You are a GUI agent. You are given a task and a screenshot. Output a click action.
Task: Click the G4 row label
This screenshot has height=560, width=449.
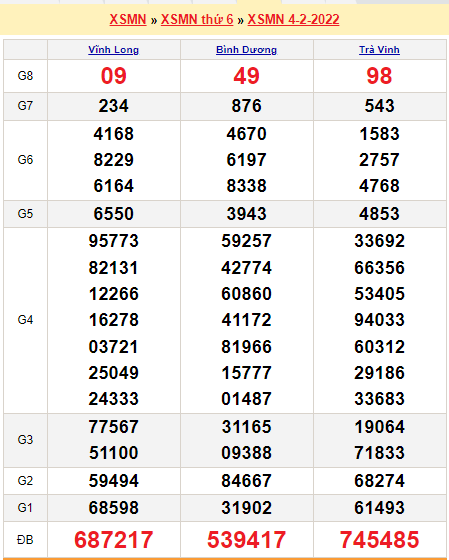coord(25,320)
